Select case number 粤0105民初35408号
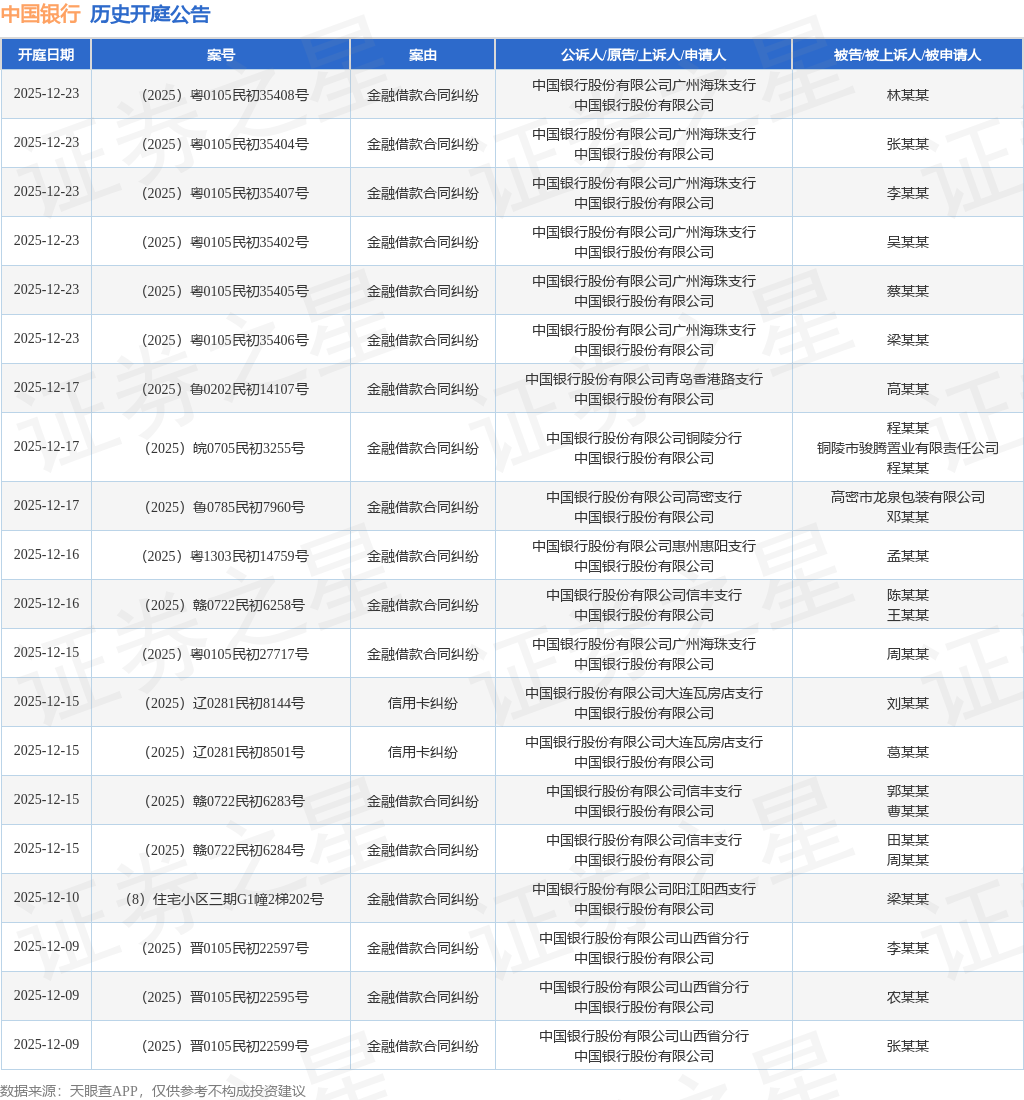 pyautogui.click(x=225, y=95)
